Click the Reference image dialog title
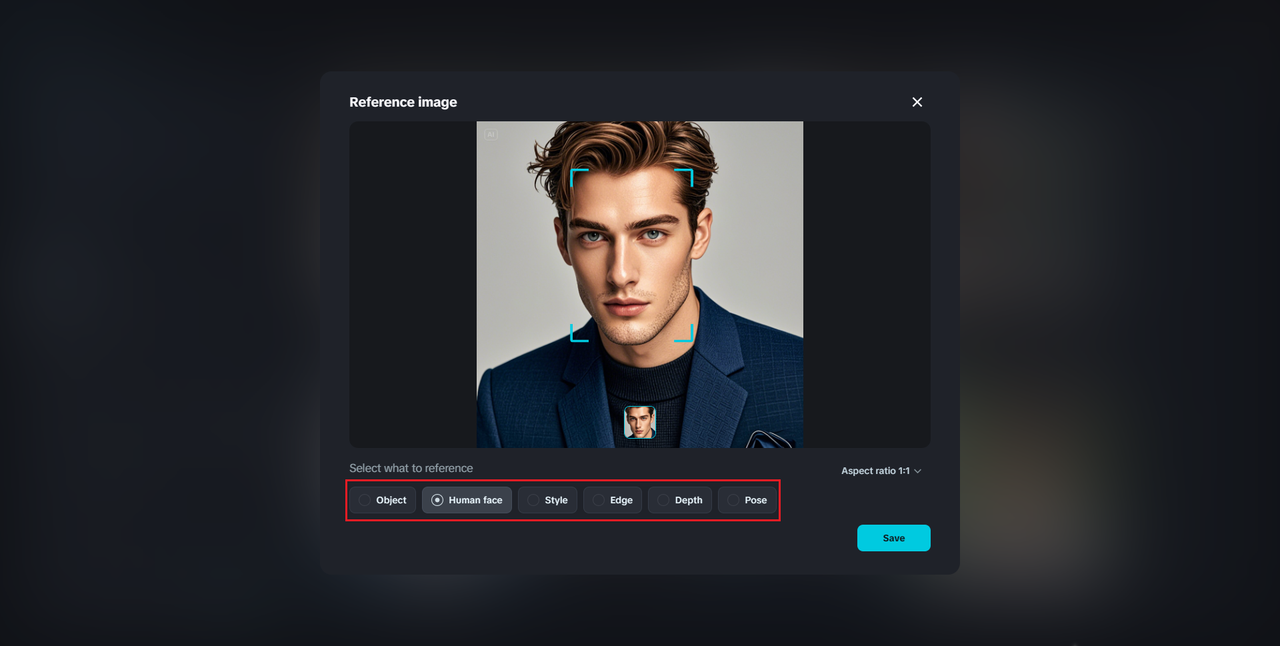Screen dimensions: 1280x646 point(403,102)
